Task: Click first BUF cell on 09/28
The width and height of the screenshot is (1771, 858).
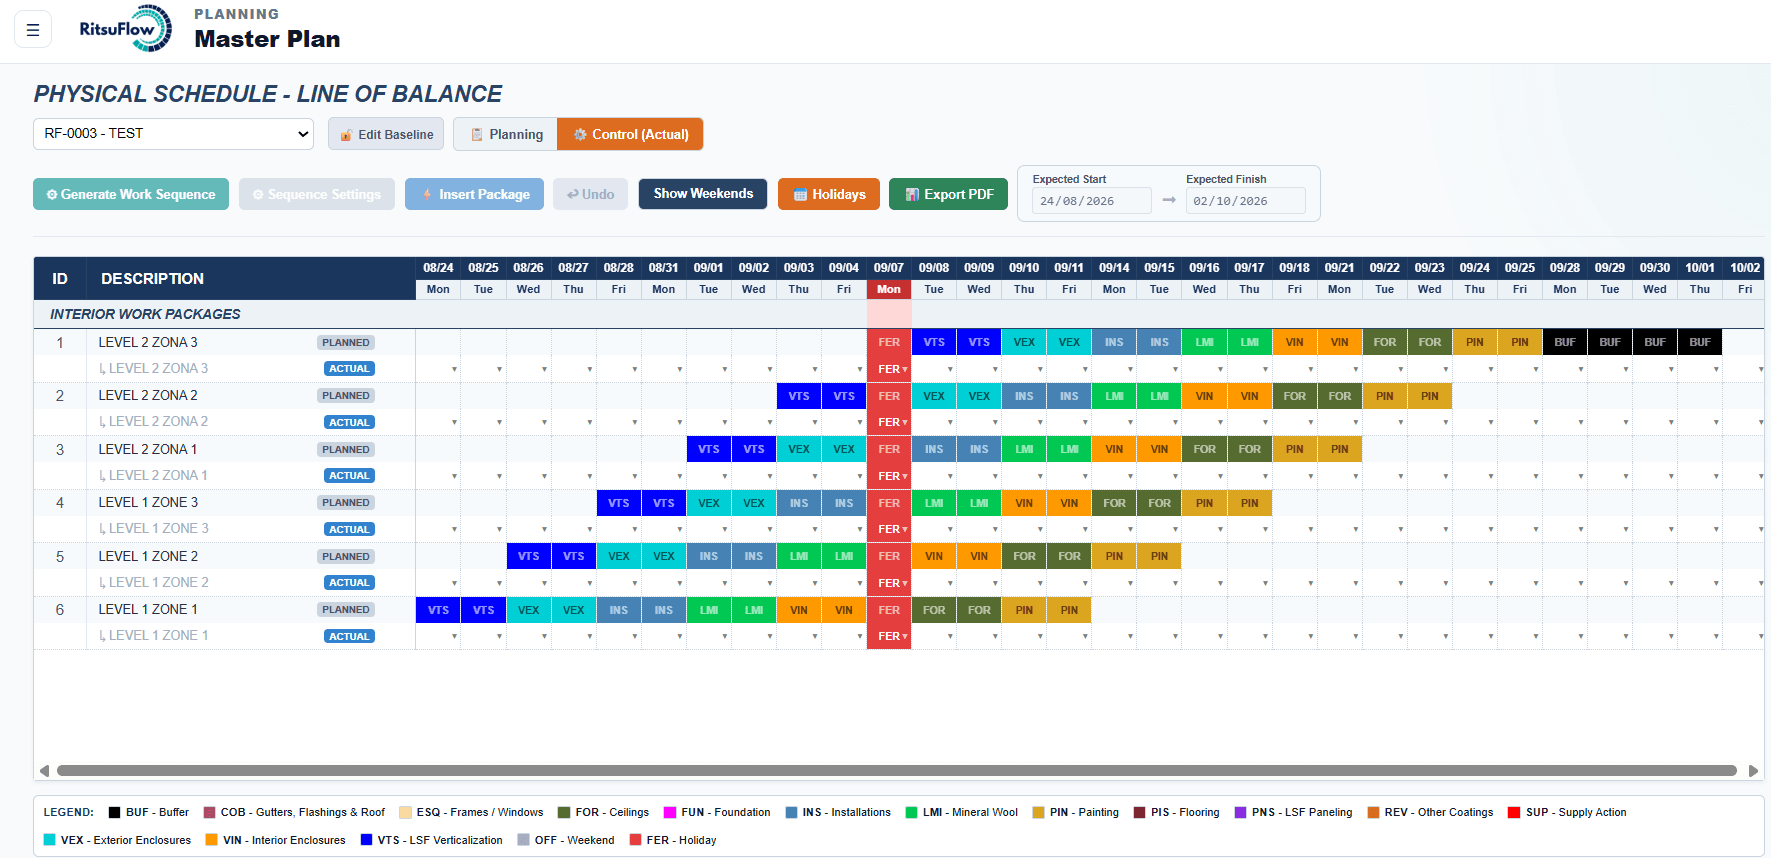Action: click(x=1565, y=342)
